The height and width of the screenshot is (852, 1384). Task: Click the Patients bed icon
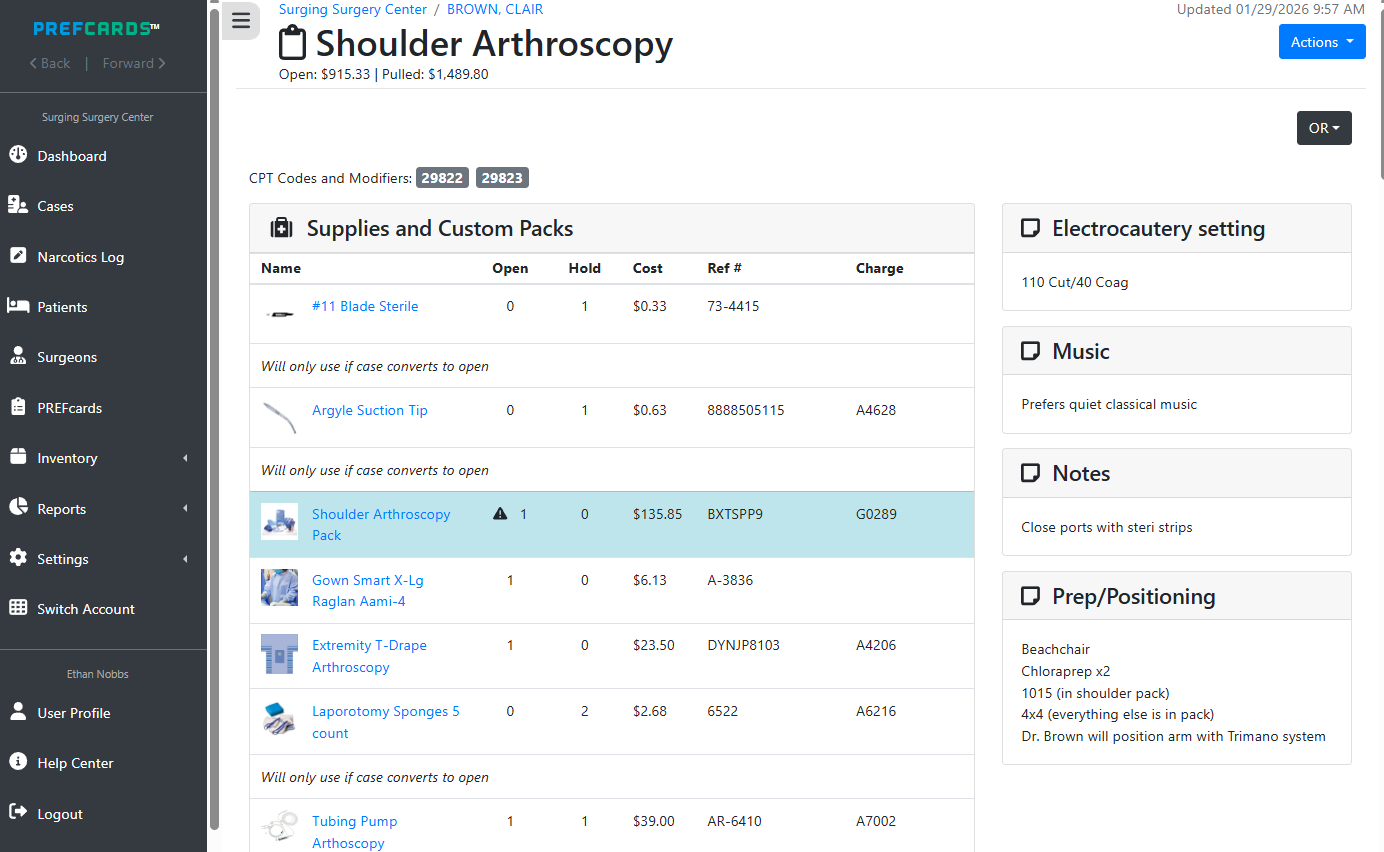coord(18,306)
